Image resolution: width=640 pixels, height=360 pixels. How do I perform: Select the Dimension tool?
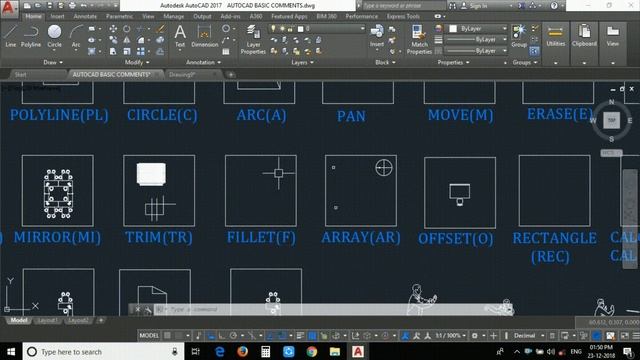[204, 36]
